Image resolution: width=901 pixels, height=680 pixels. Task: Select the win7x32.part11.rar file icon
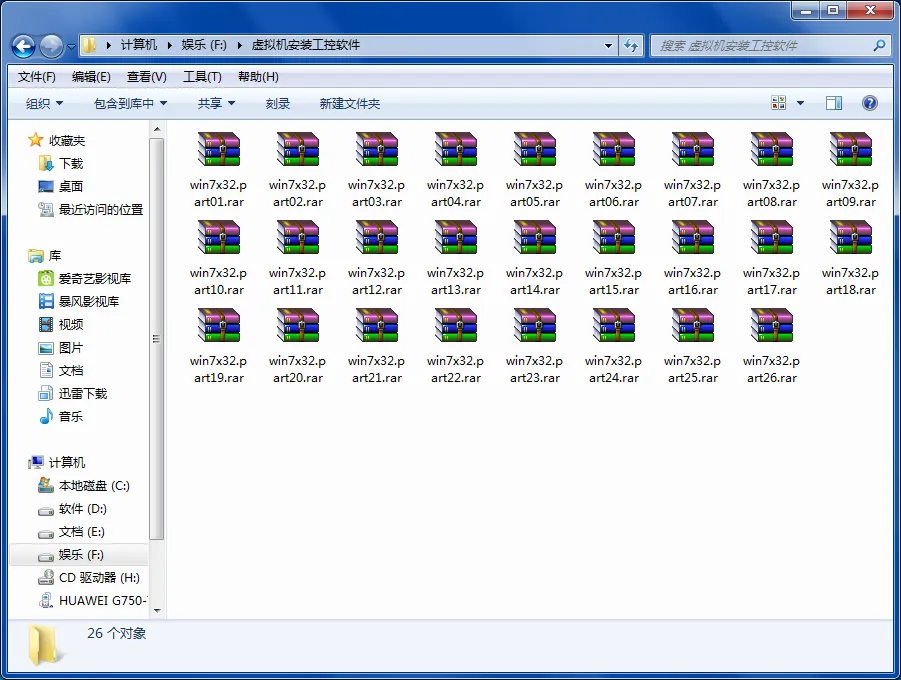pos(298,237)
